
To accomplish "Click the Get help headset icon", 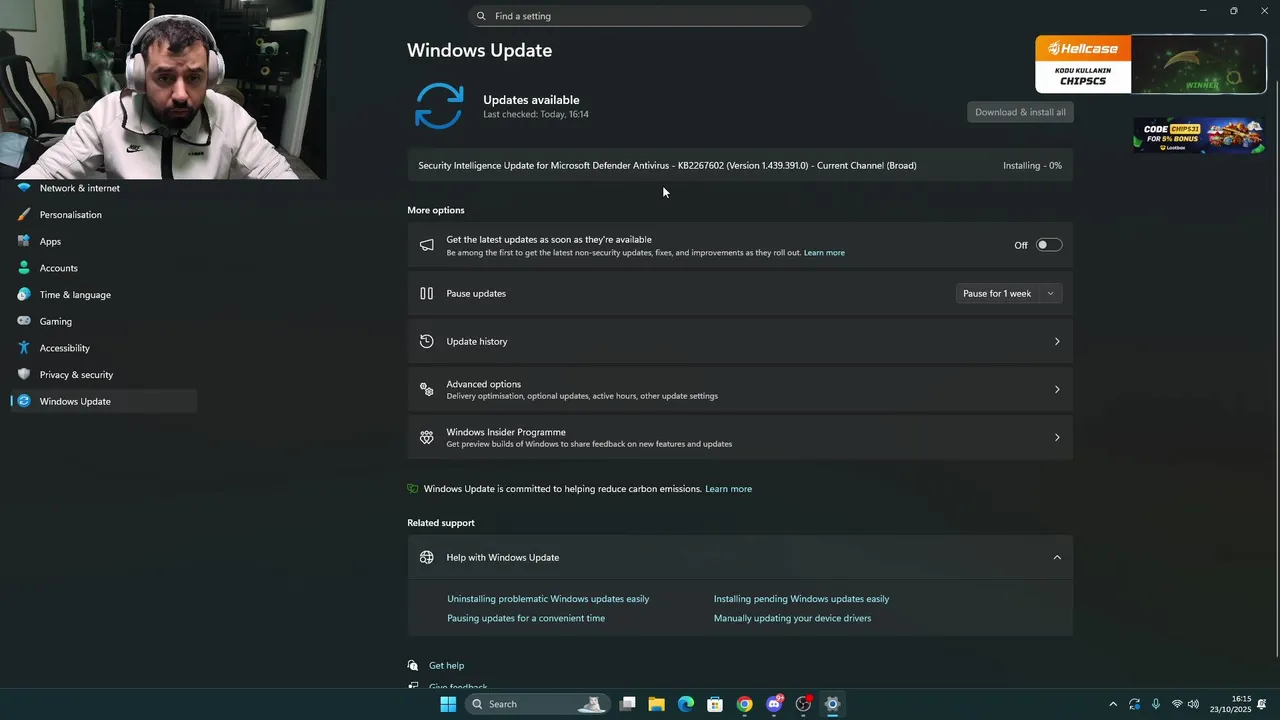I will [x=413, y=666].
